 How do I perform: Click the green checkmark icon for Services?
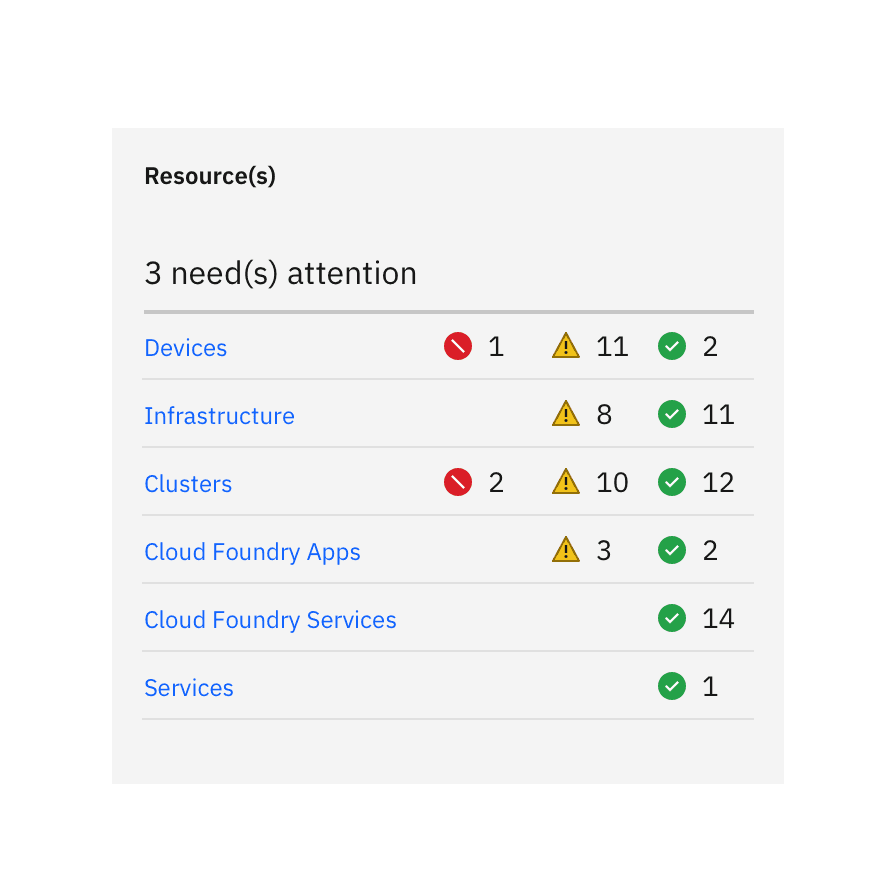(672, 687)
